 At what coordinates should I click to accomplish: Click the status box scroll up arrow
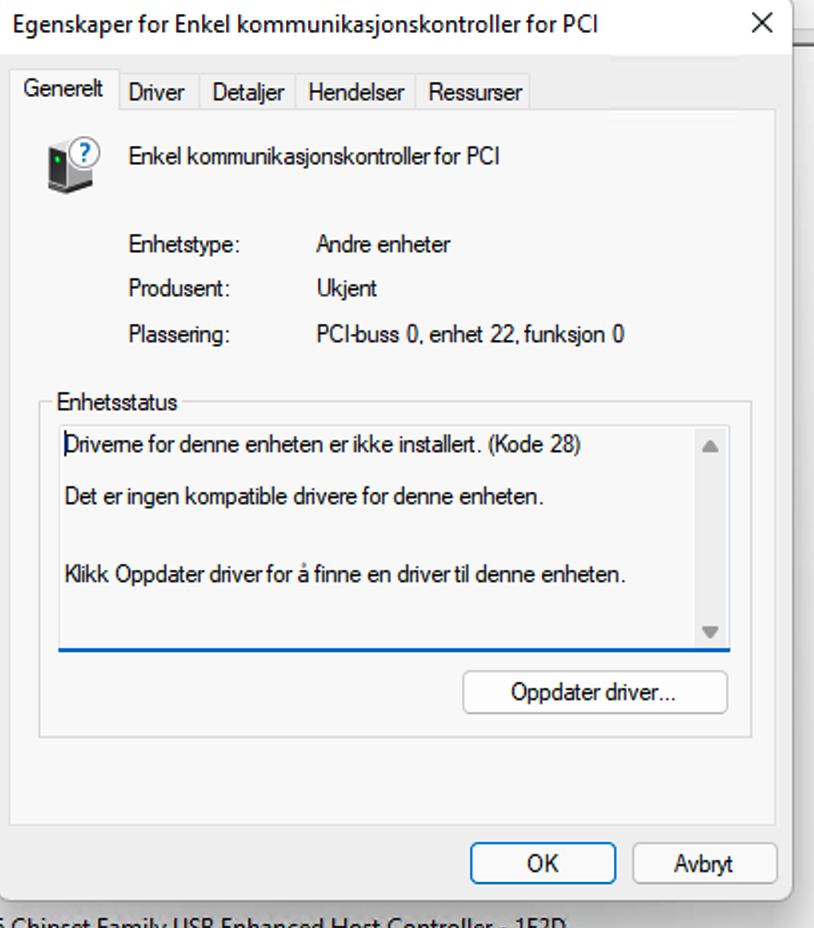710,446
